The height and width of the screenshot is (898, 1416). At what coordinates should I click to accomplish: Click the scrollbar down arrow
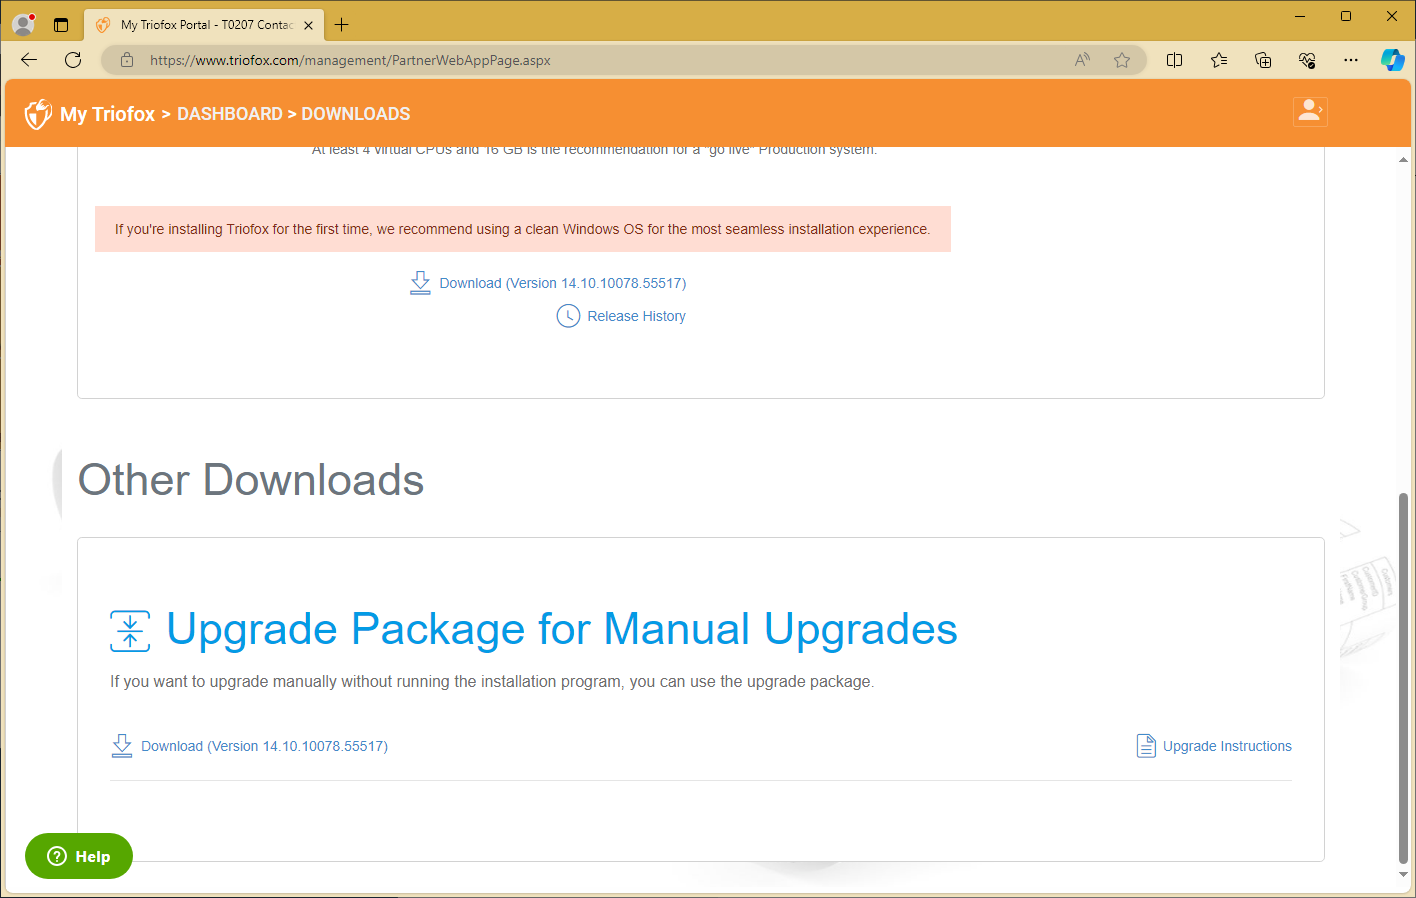pyautogui.click(x=1403, y=874)
